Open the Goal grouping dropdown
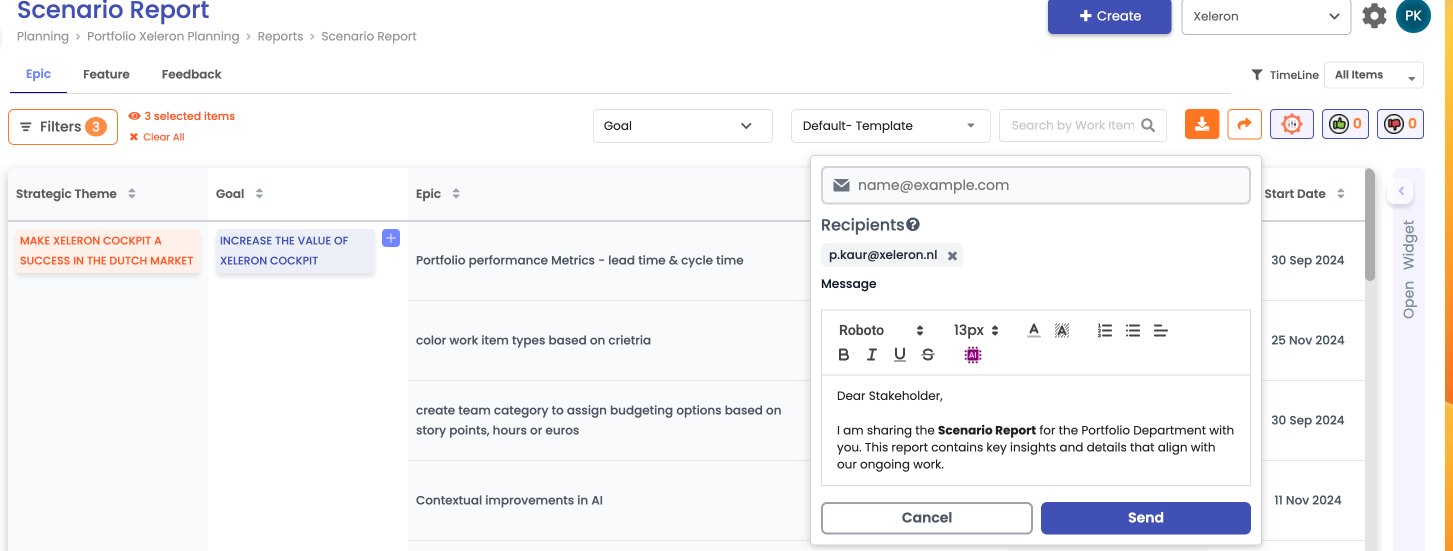 coord(682,126)
